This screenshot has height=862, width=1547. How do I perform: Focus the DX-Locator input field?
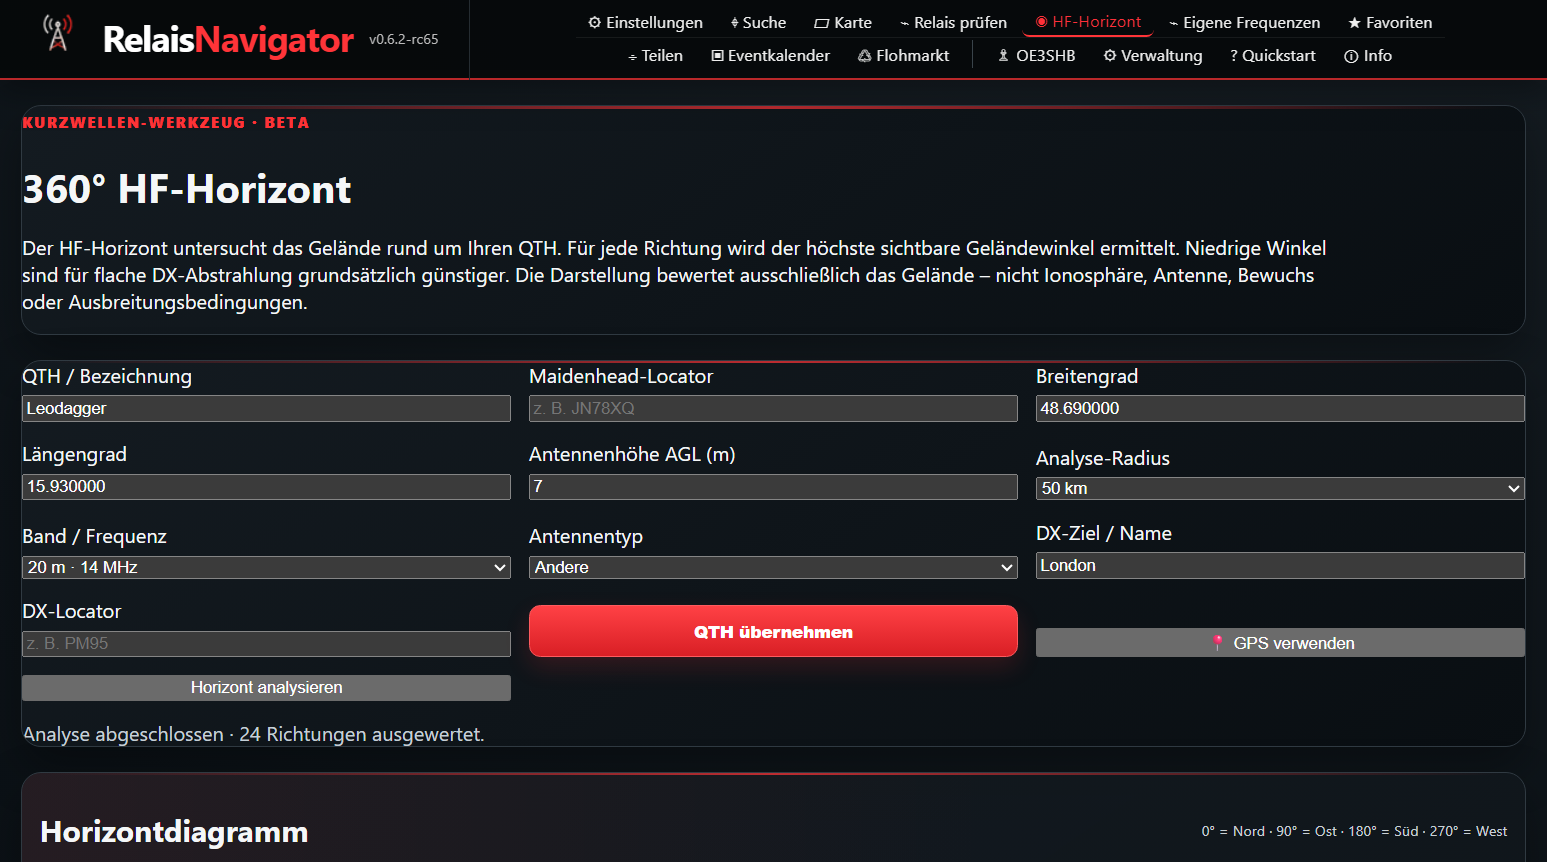click(x=266, y=644)
